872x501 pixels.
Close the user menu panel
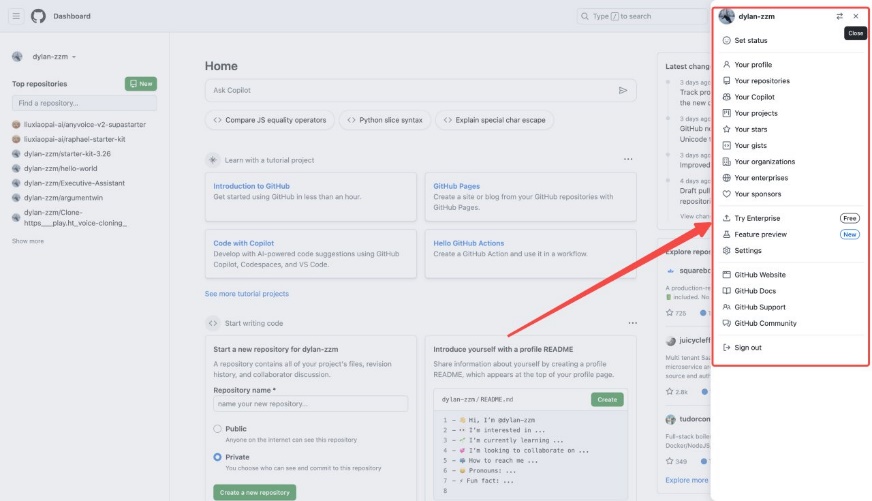(856, 16)
